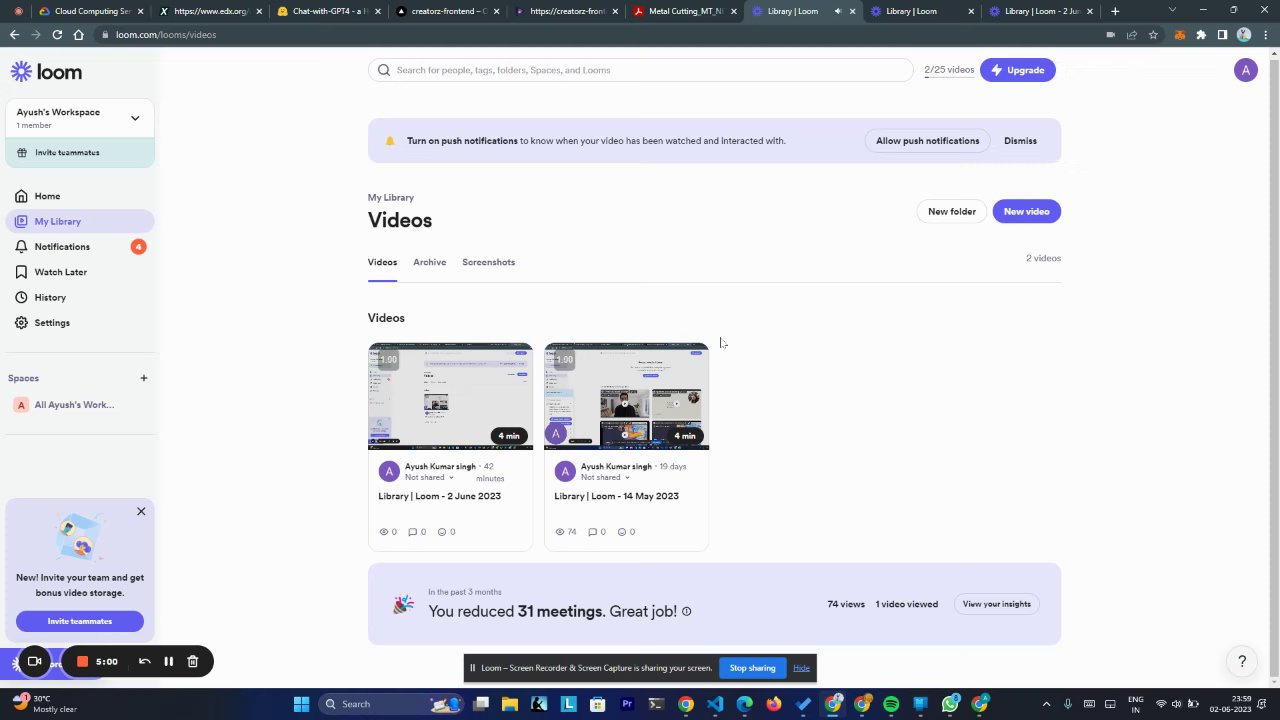Click the purple Invite teammates button
Screen dimensions: 1280x720
click(80, 621)
